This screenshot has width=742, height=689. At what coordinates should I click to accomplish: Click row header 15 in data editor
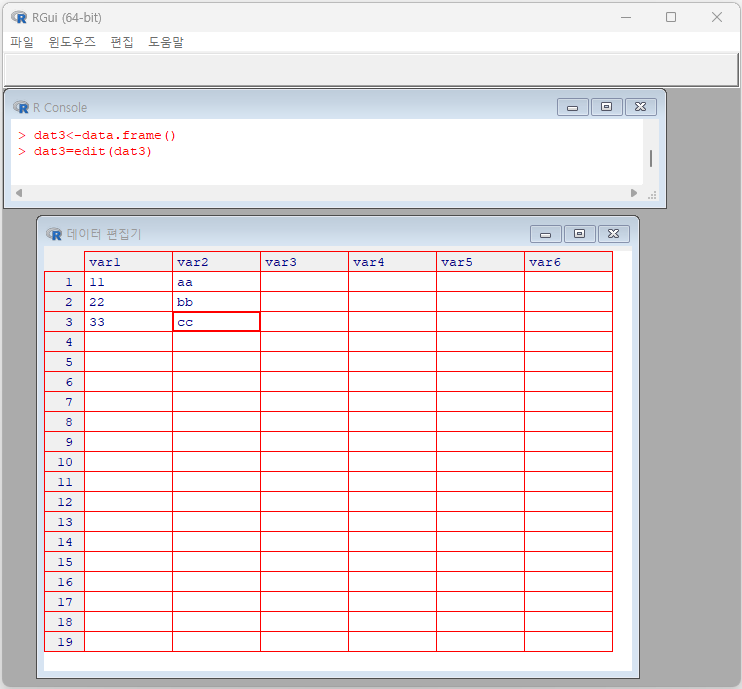(x=64, y=562)
